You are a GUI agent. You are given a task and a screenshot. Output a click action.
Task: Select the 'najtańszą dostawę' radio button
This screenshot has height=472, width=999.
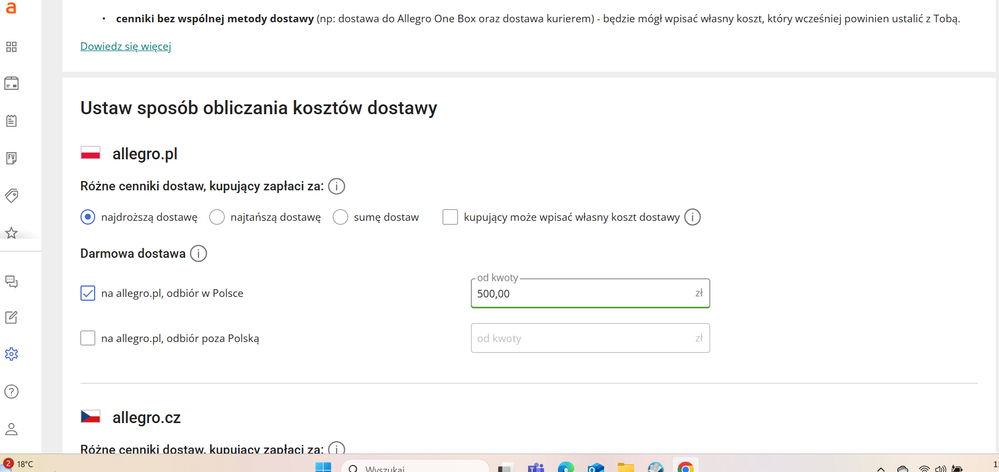tap(217, 217)
